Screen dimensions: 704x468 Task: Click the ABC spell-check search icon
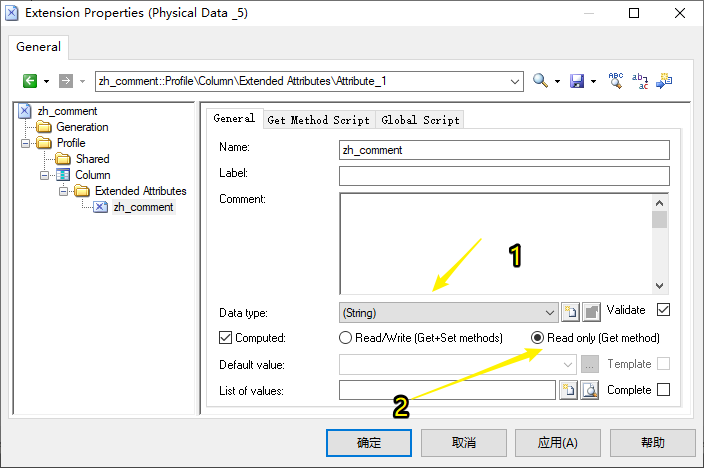pos(616,80)
